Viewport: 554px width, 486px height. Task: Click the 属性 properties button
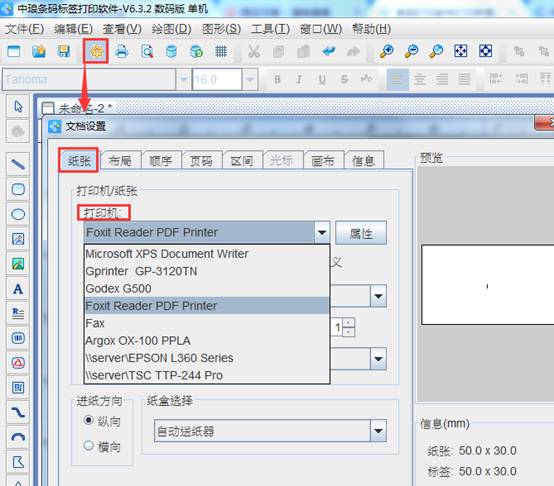(x=361, y=233)
